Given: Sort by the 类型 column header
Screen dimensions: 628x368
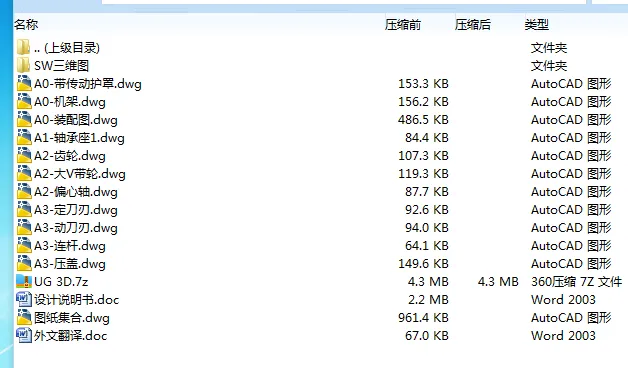Looking at the screenshot, I should click(537, 25).
